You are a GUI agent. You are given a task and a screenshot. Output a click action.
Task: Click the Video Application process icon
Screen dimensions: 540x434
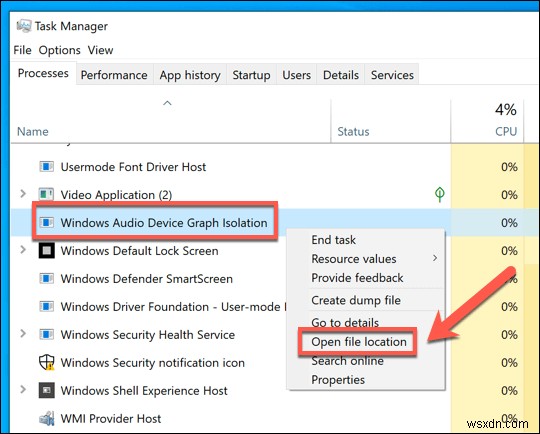[x=46, y=195]
